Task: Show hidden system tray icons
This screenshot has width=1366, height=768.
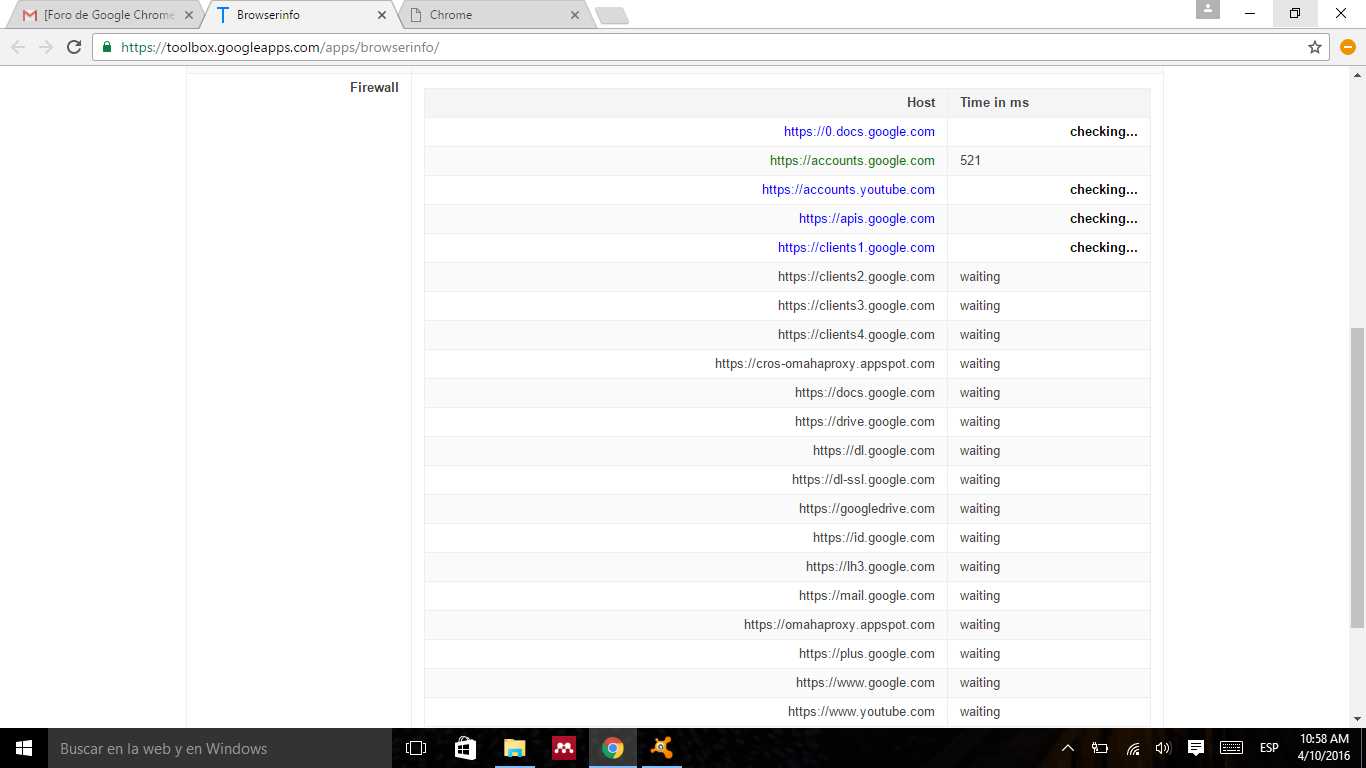Action: pos(1068,748)
